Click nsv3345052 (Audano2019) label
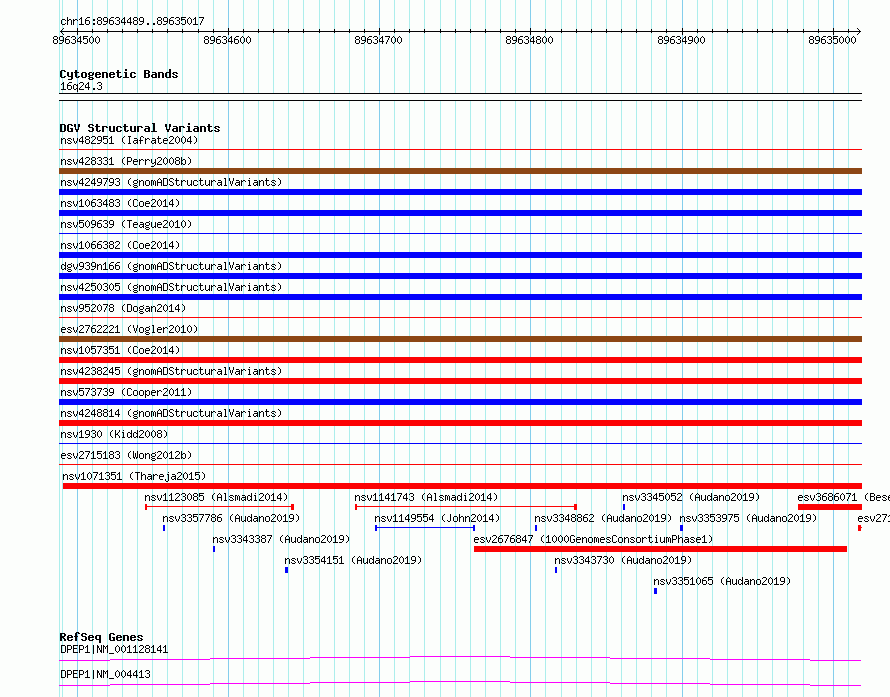 pos(691,497)
